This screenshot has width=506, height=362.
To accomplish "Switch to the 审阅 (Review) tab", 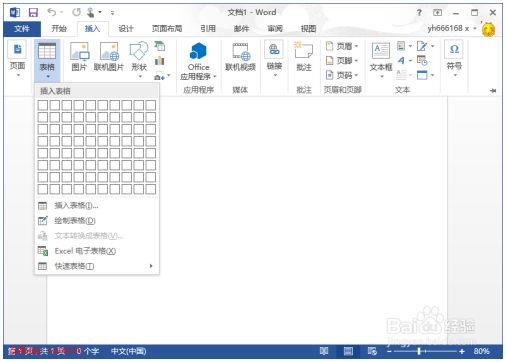I will point(275,29).
